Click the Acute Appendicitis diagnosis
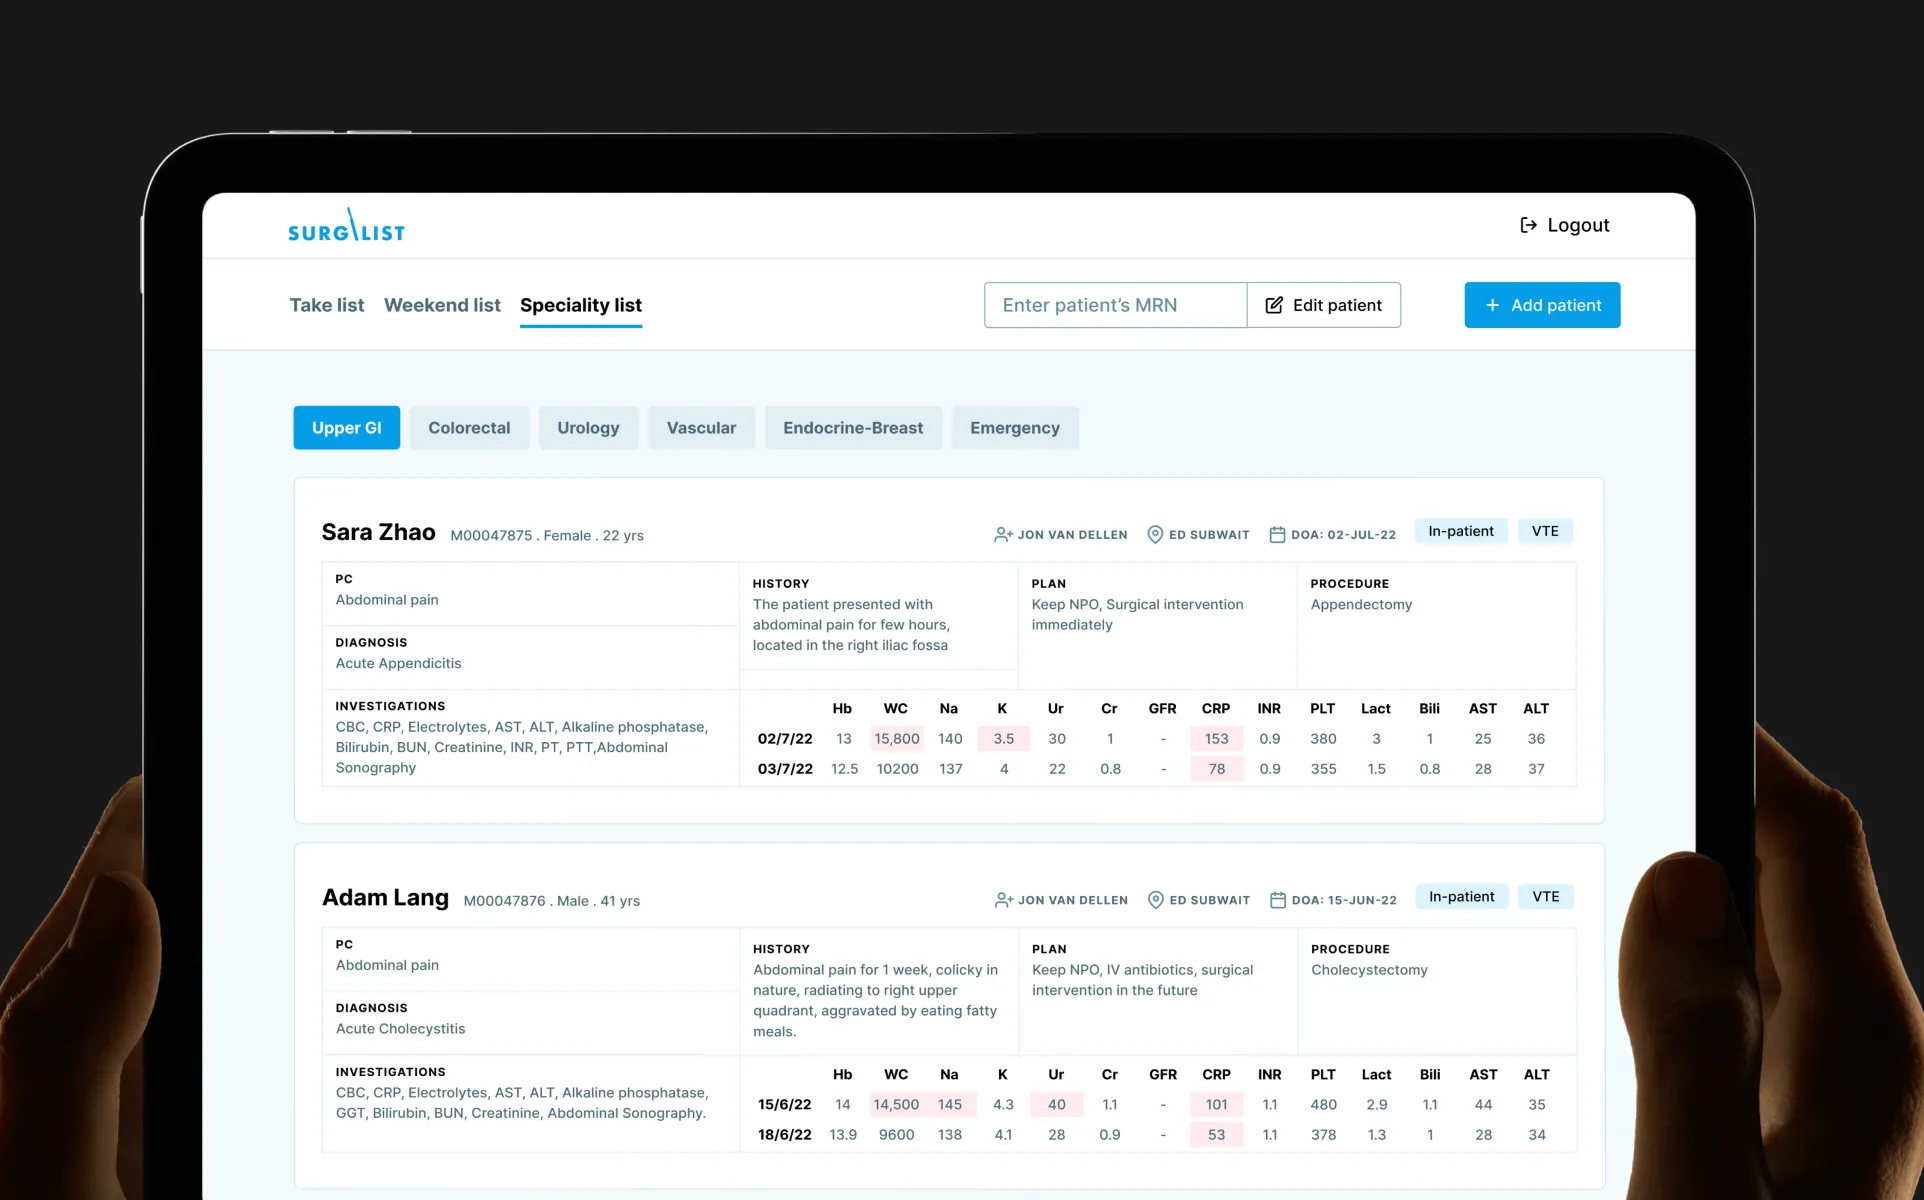Viewport: 1924px width, 1200px height. point(398,663)
